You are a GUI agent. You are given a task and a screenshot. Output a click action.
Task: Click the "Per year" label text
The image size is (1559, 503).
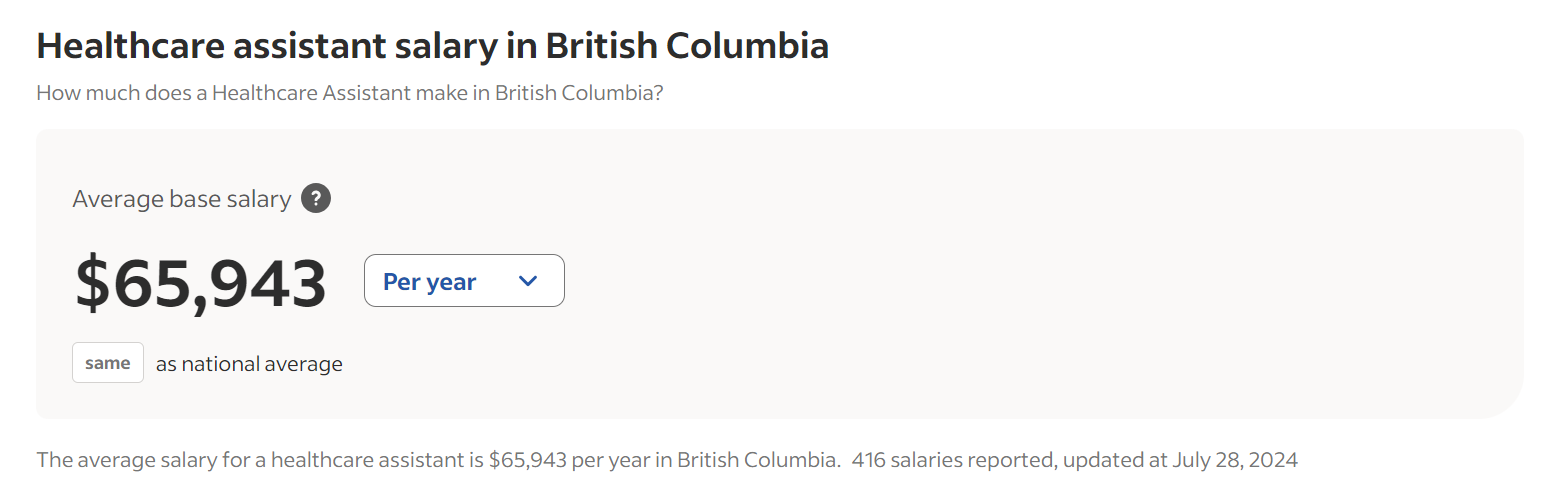point(430,282)
